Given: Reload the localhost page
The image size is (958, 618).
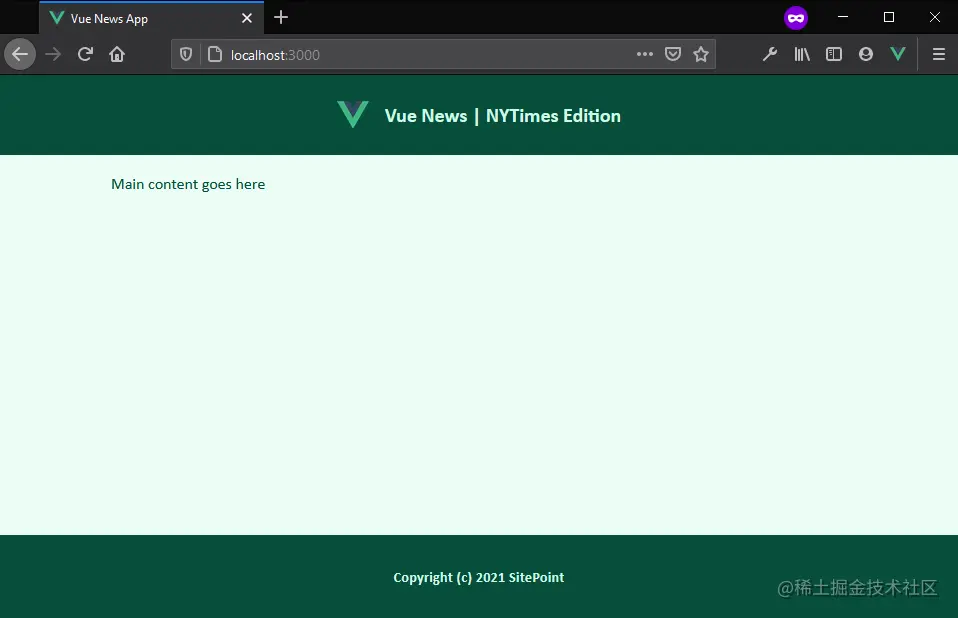Looking at the screenshot, I should click(x=85, y=54).
